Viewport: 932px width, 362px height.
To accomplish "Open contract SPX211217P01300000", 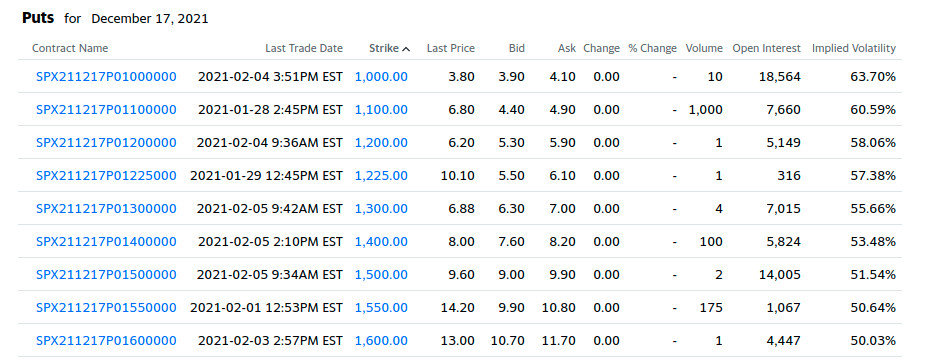I will [x=106, y=209].
